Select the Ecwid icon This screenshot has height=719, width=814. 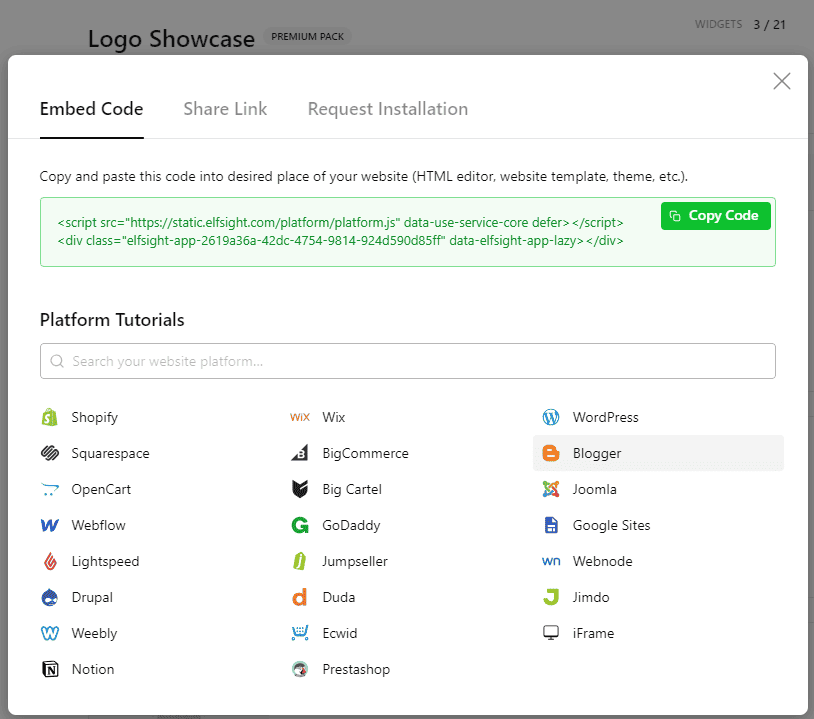(x=299, y=633)
